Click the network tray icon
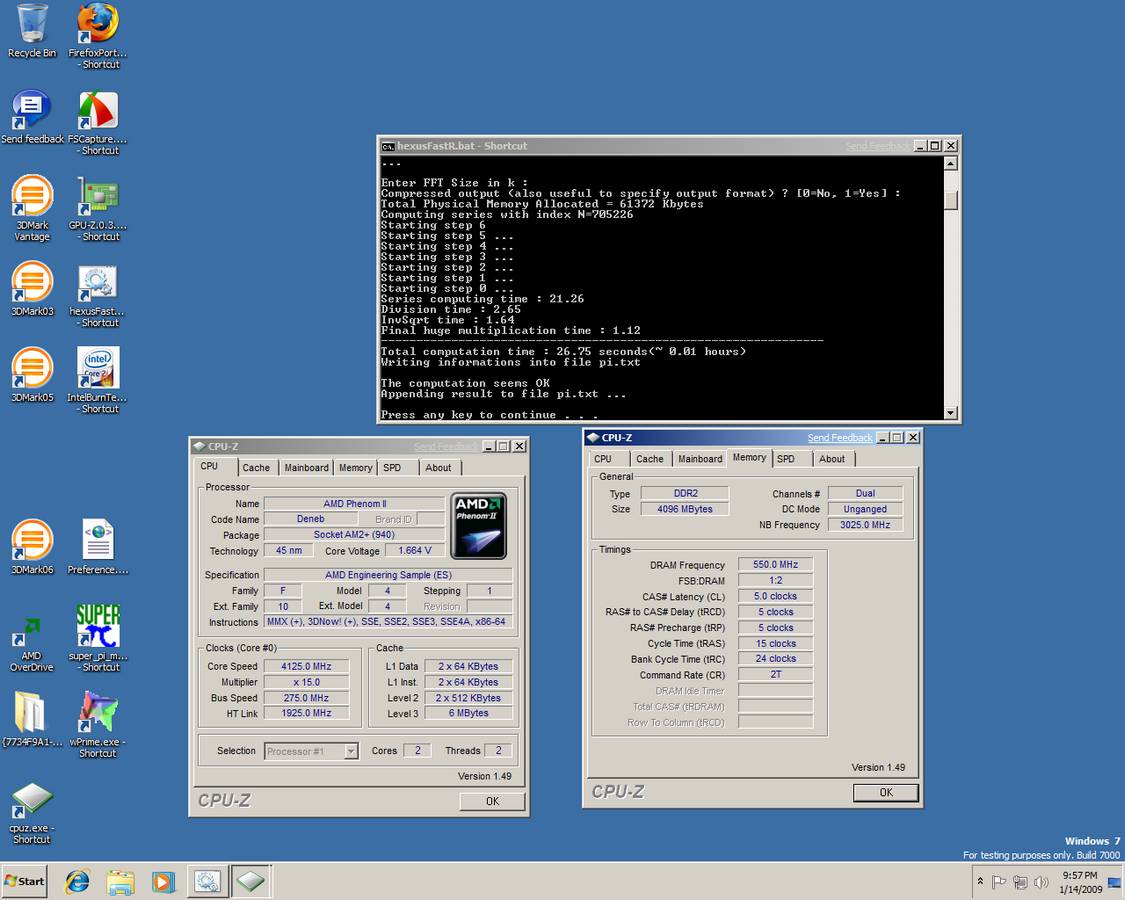This screenshot has width=1125, height=900. (x=1020, y=882)
